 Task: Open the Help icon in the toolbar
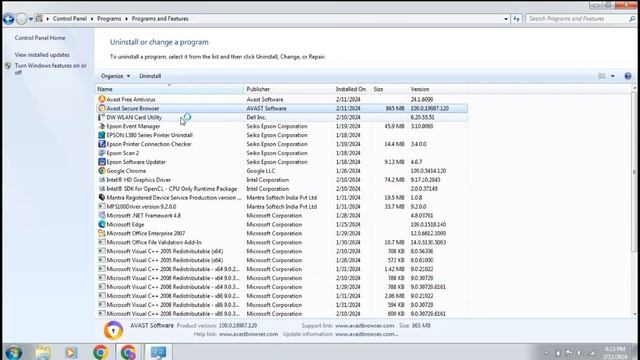coord(628,76)
